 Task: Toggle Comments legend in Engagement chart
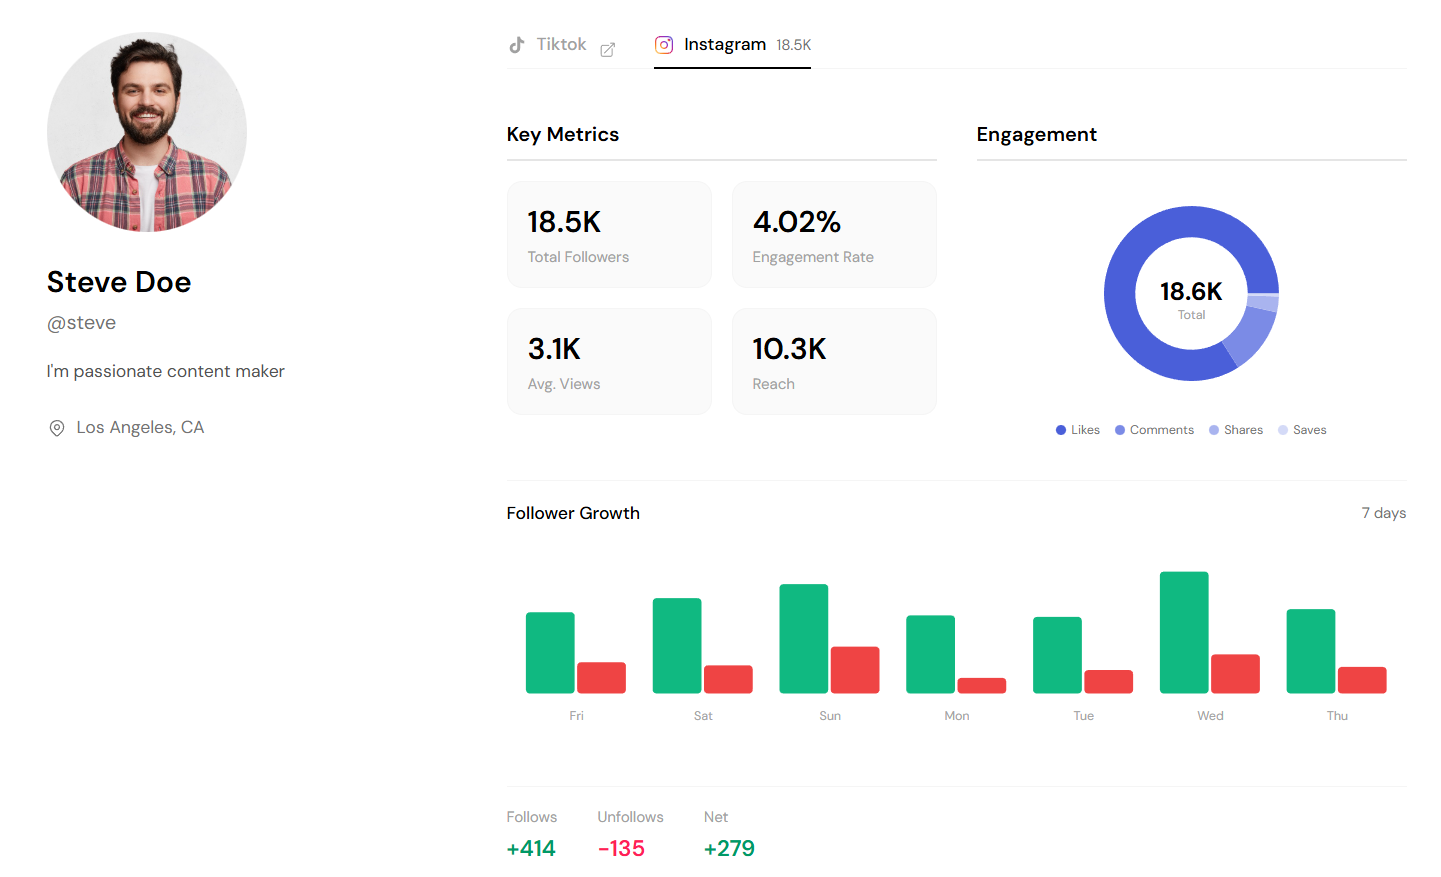(x=1155, y=430)
